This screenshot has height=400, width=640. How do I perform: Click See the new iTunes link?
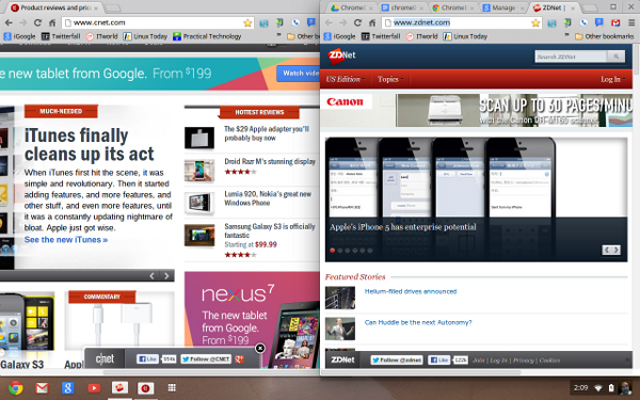[66, 240]
